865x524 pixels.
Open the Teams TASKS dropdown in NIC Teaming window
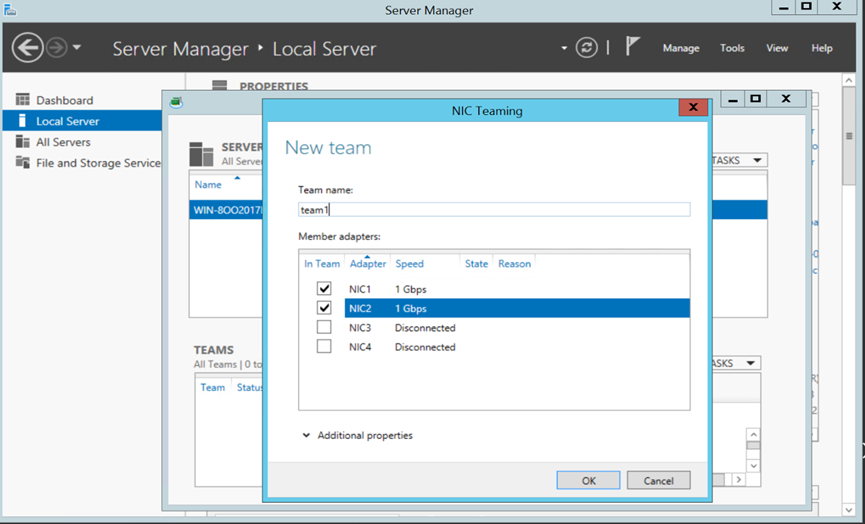pyautogui.click(x=734, y=363)
